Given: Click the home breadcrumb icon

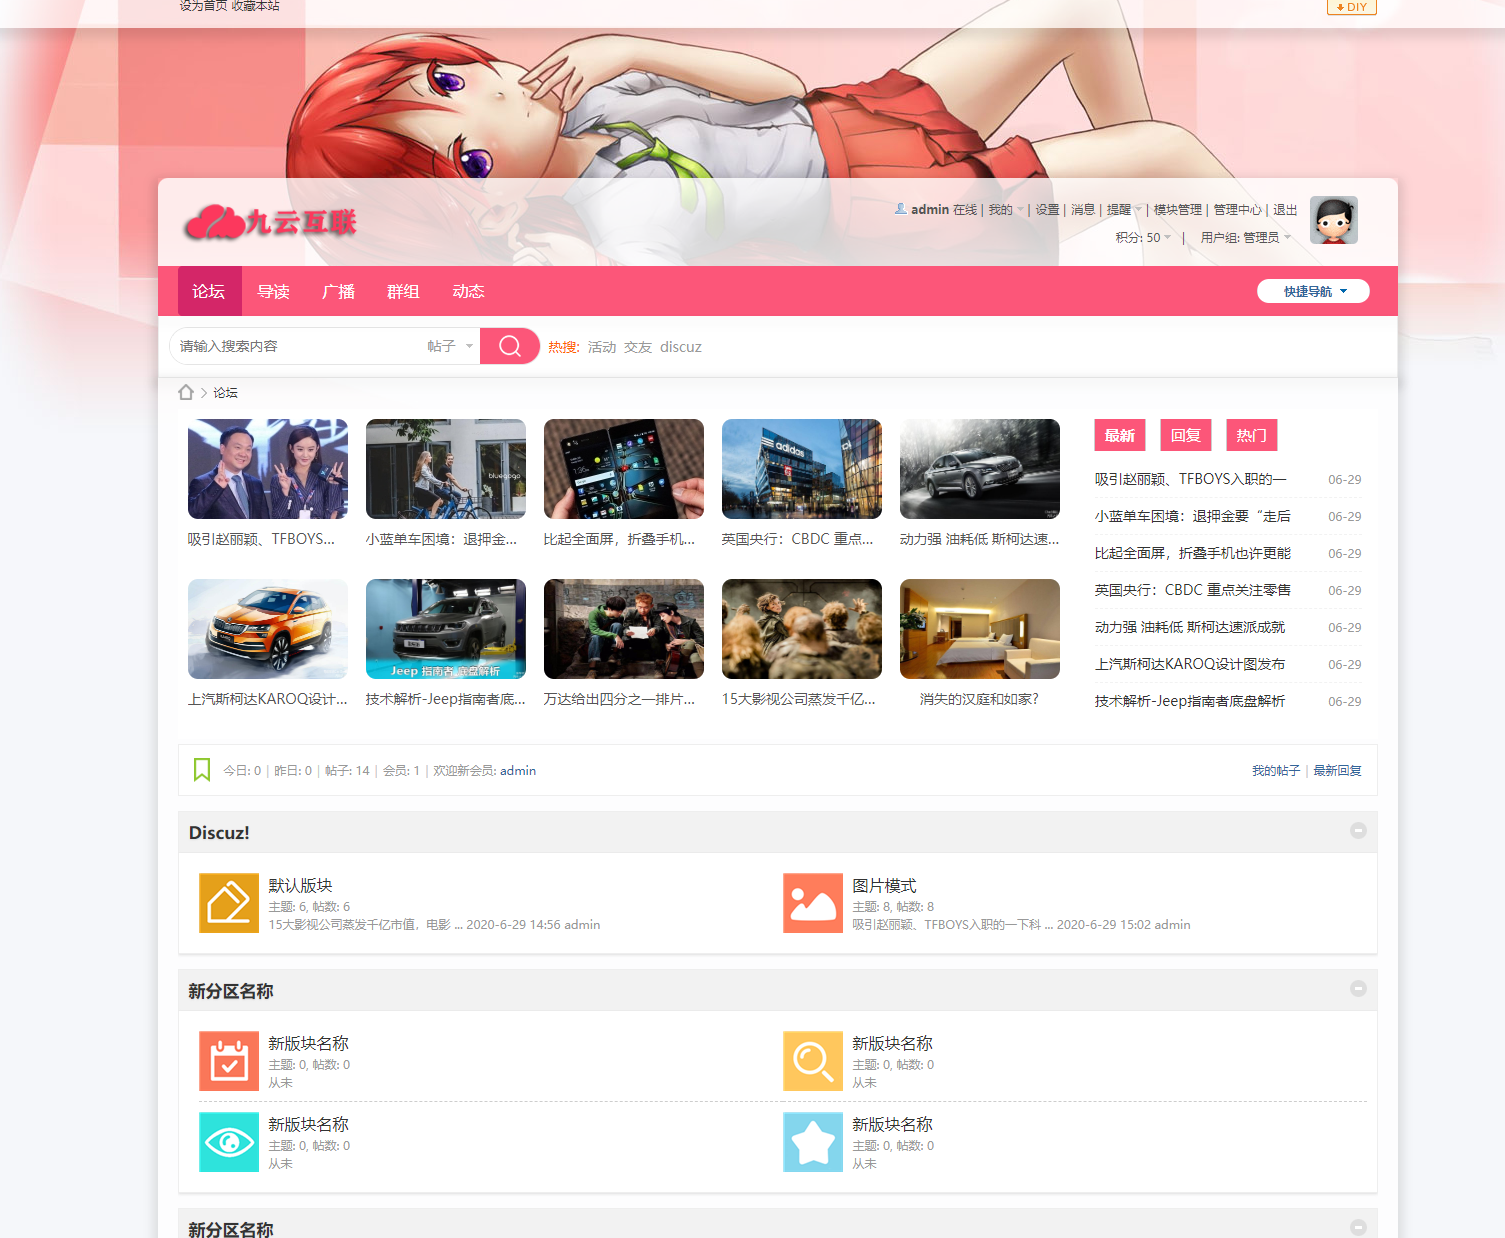Looking at the screenshot, I should (x=186, y=392).
